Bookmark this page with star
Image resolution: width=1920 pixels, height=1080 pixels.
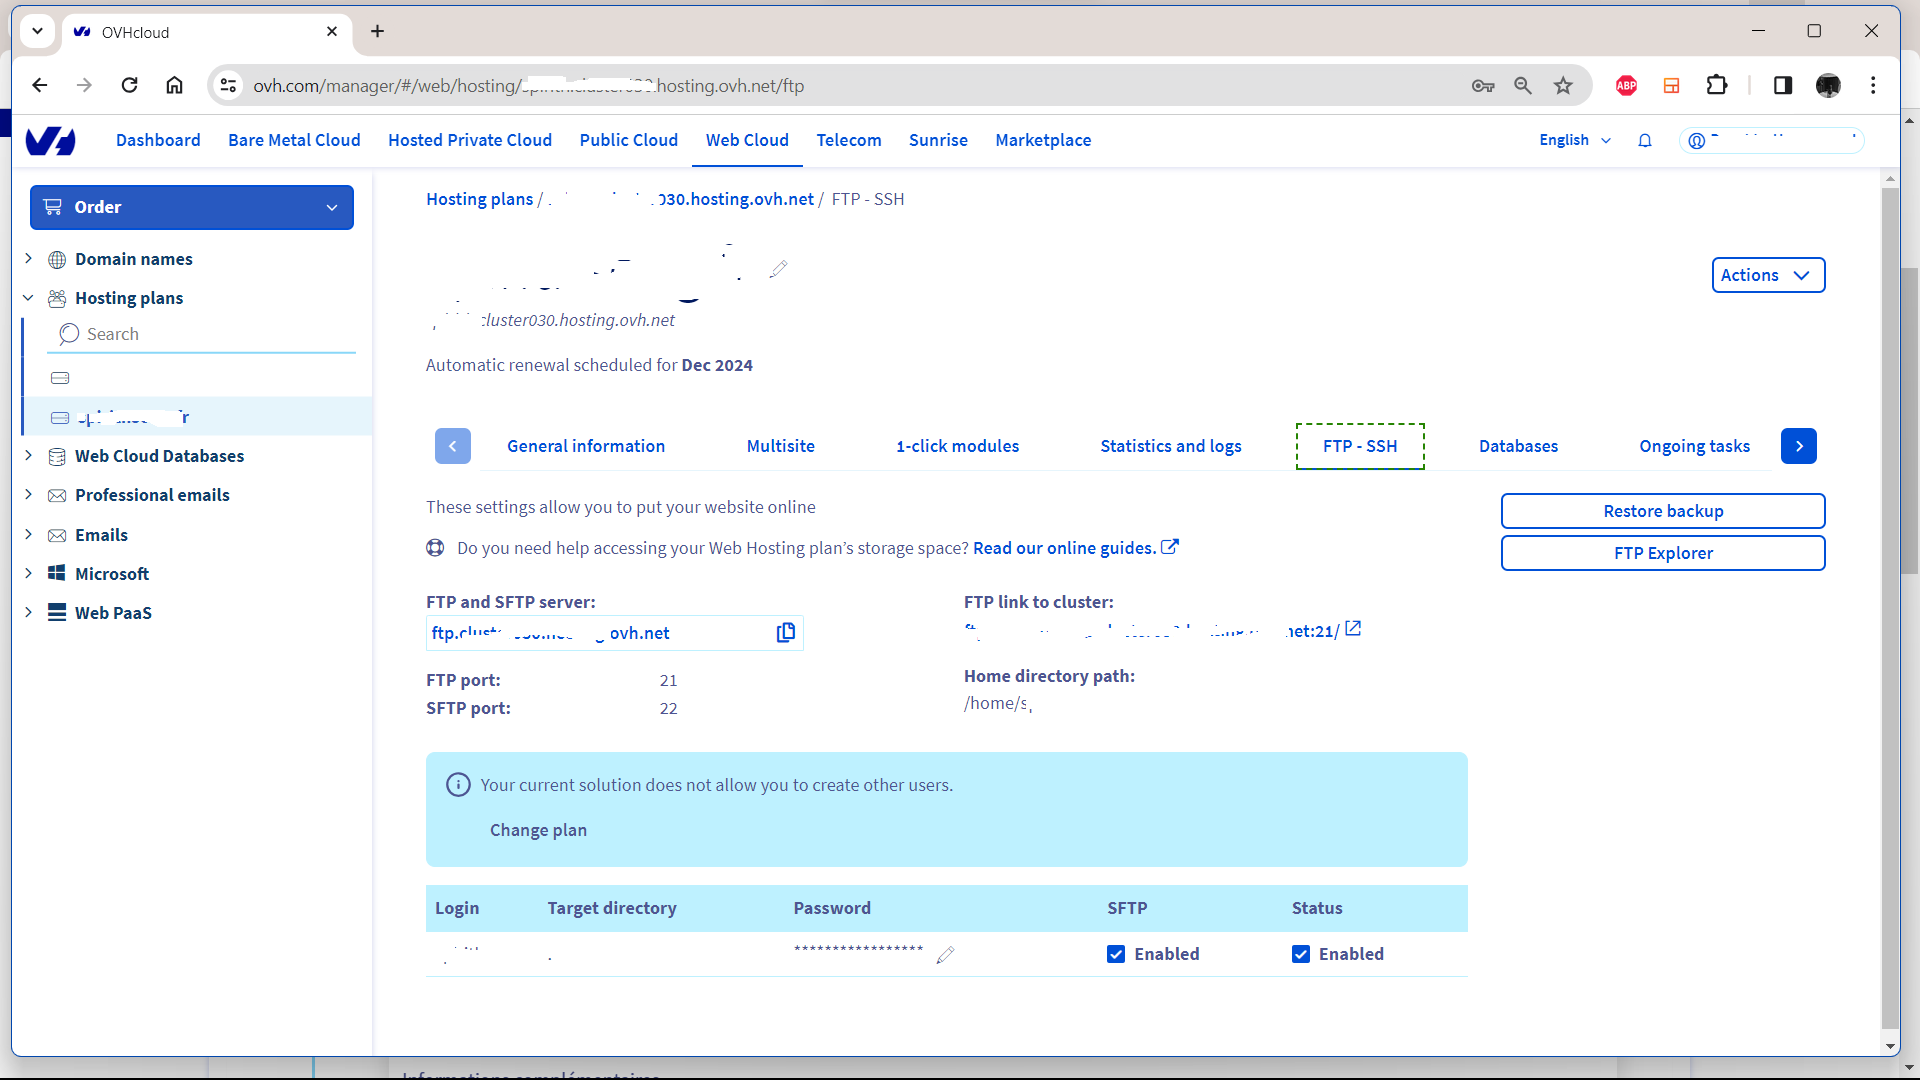pyautogui.click(x=1563, y=86)
